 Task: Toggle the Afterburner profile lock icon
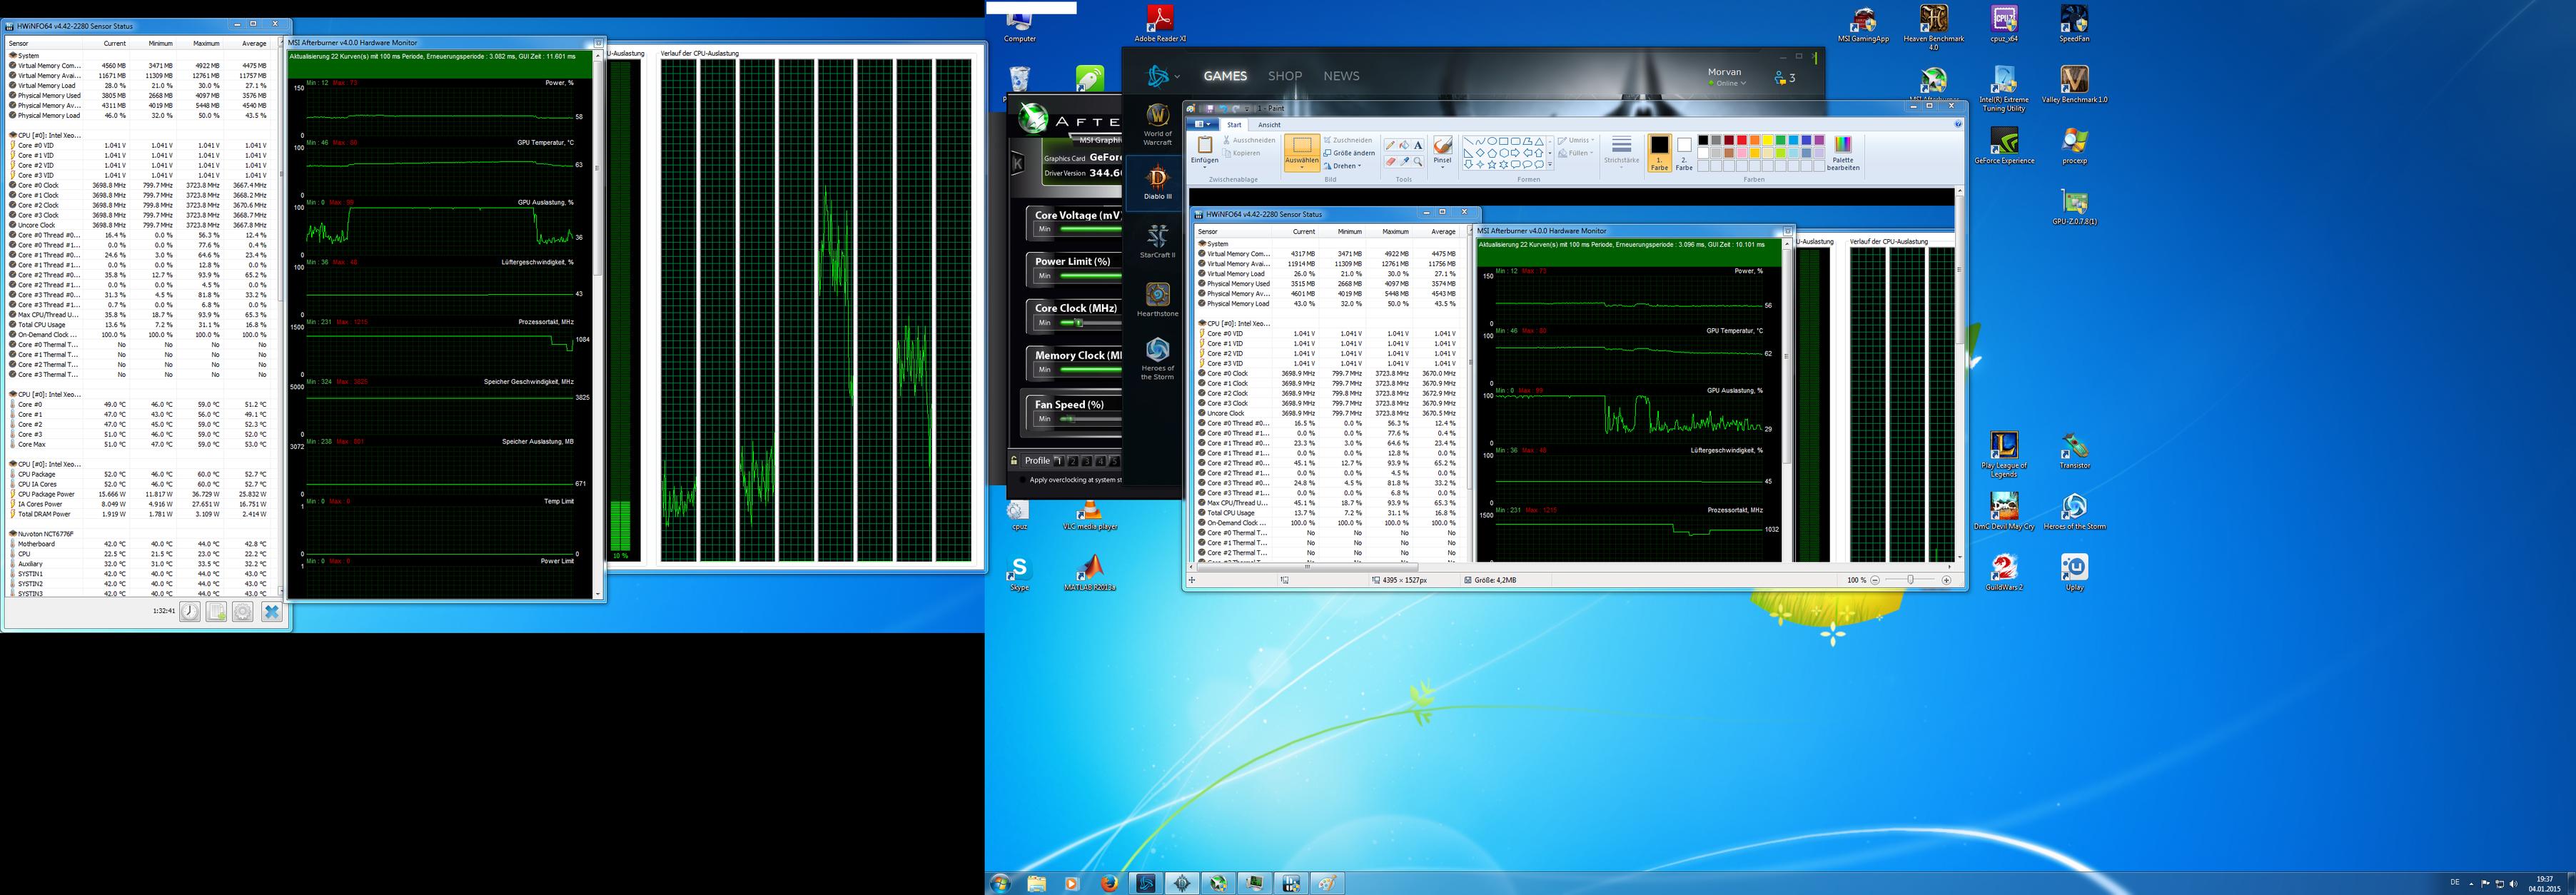(1014, 461)
